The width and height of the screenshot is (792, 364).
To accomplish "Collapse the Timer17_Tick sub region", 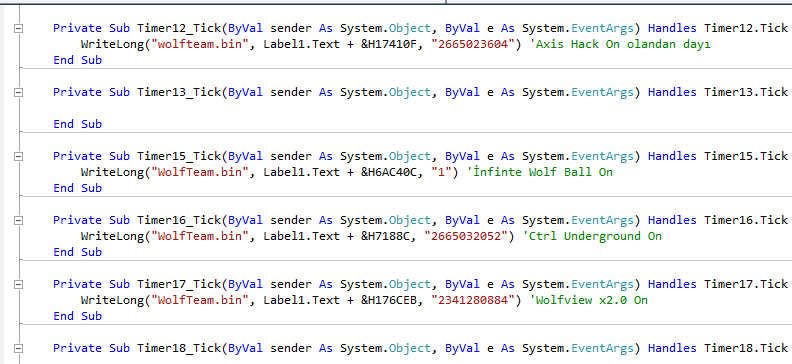I will tap(18, 284).
